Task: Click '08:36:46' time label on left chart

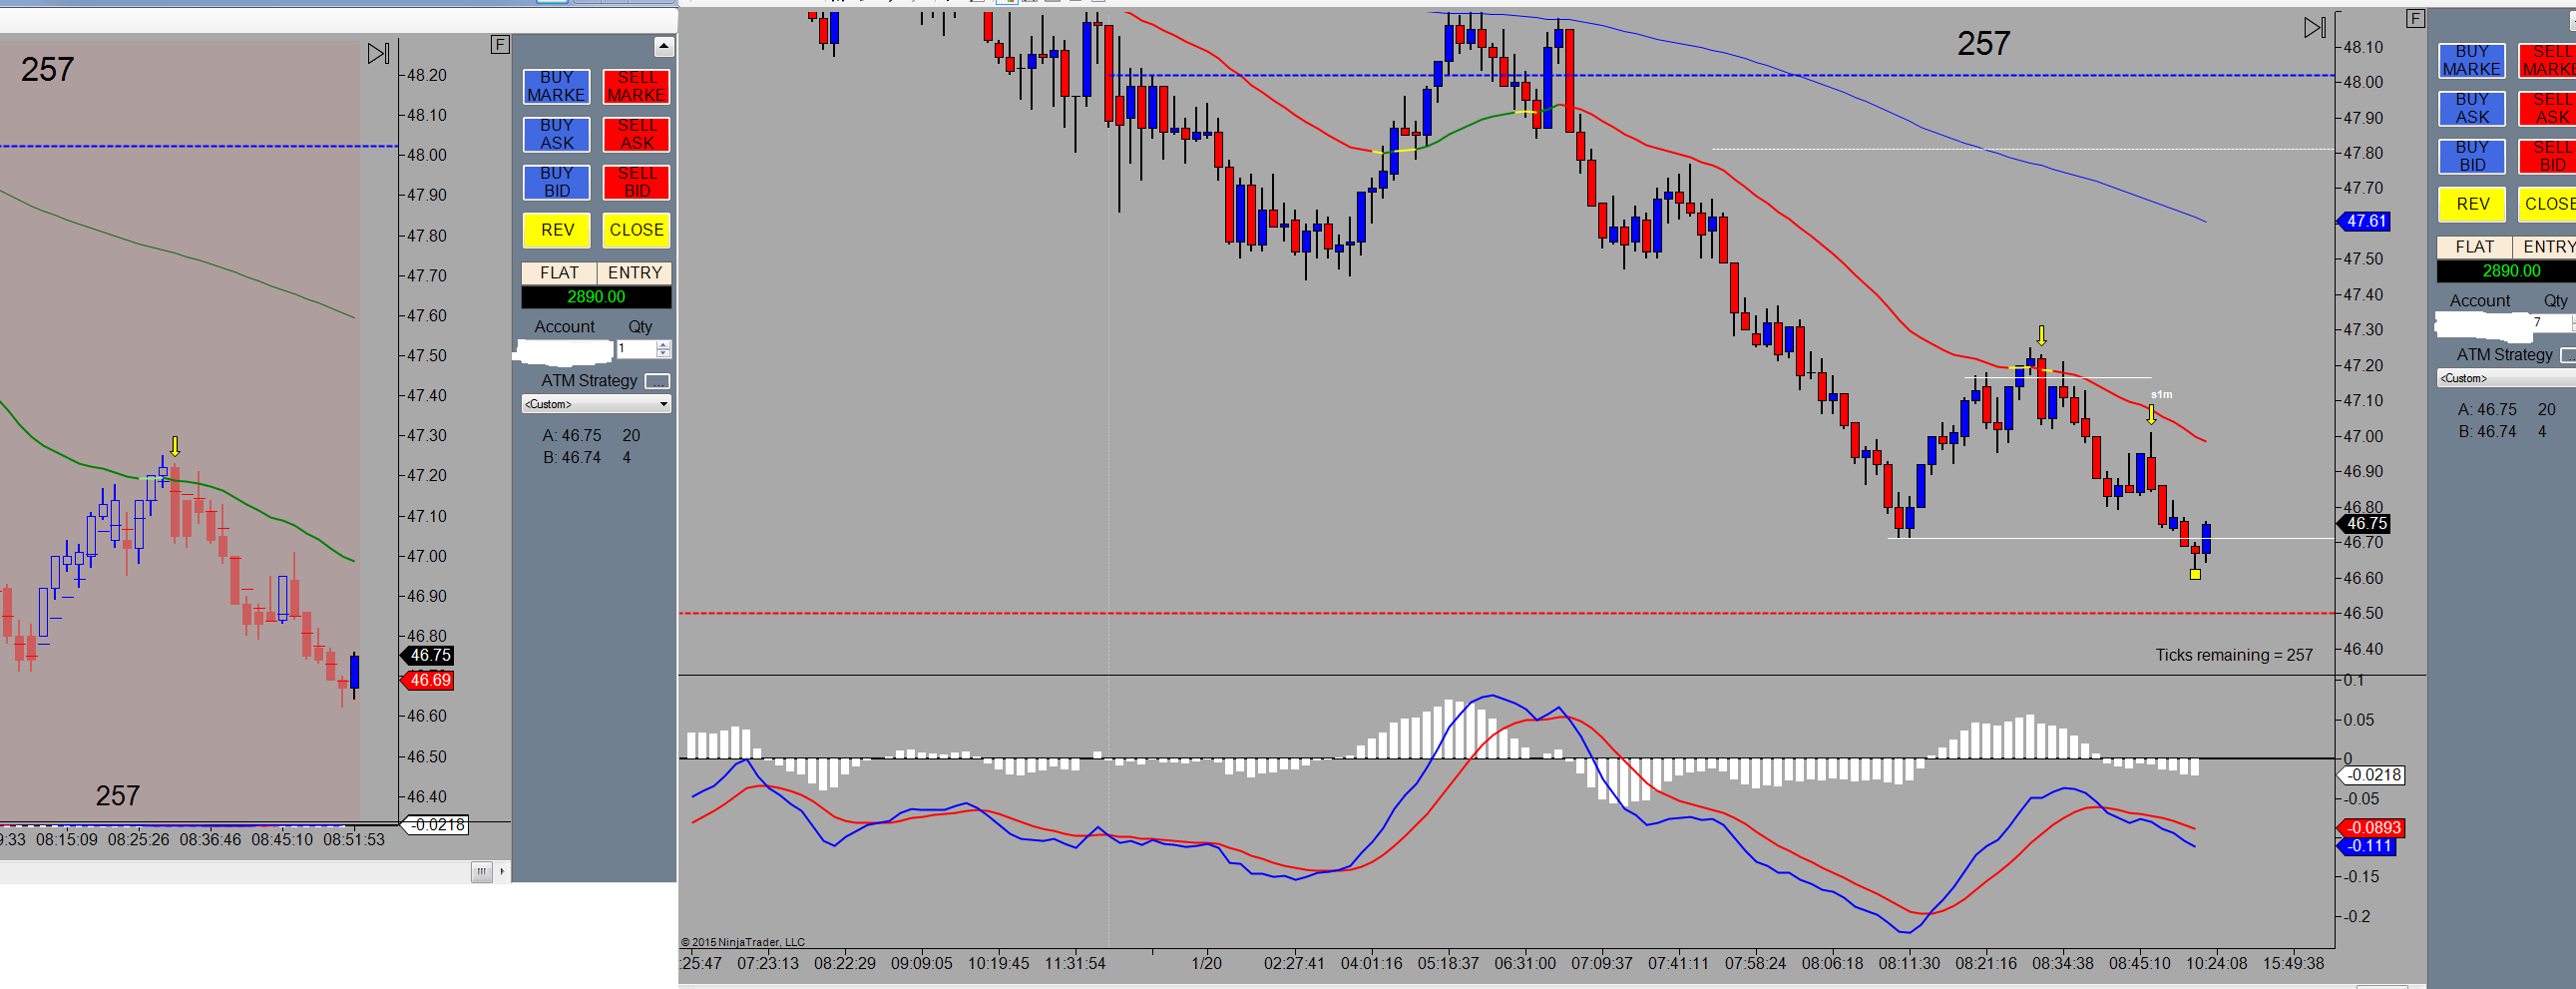Action: coord(210,839)
